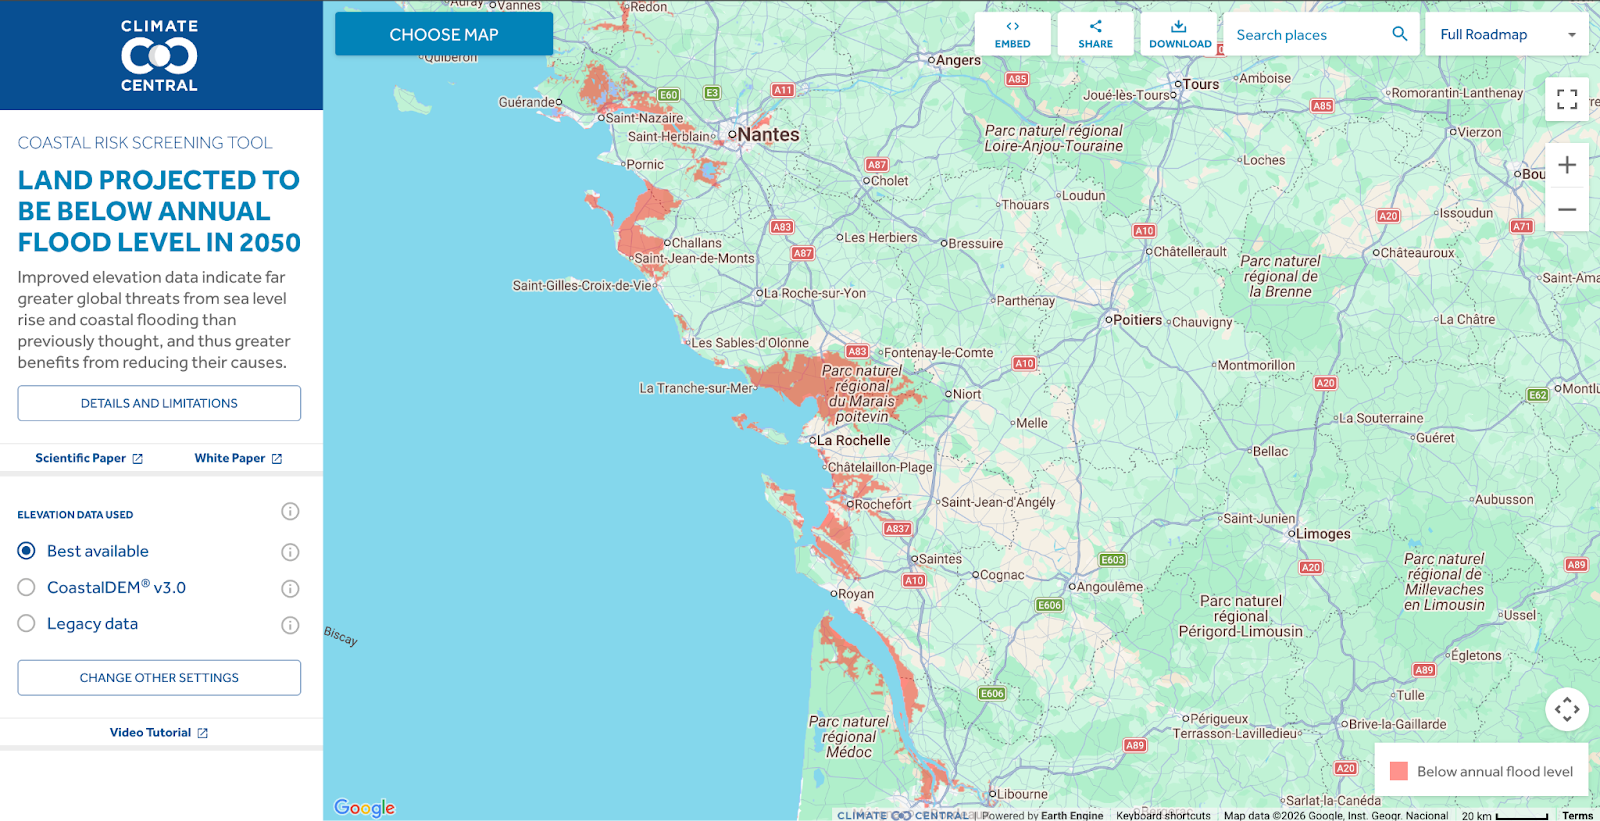1600x821 pixels.
Task: Click the map Terms link
Action: (1578, 815)
